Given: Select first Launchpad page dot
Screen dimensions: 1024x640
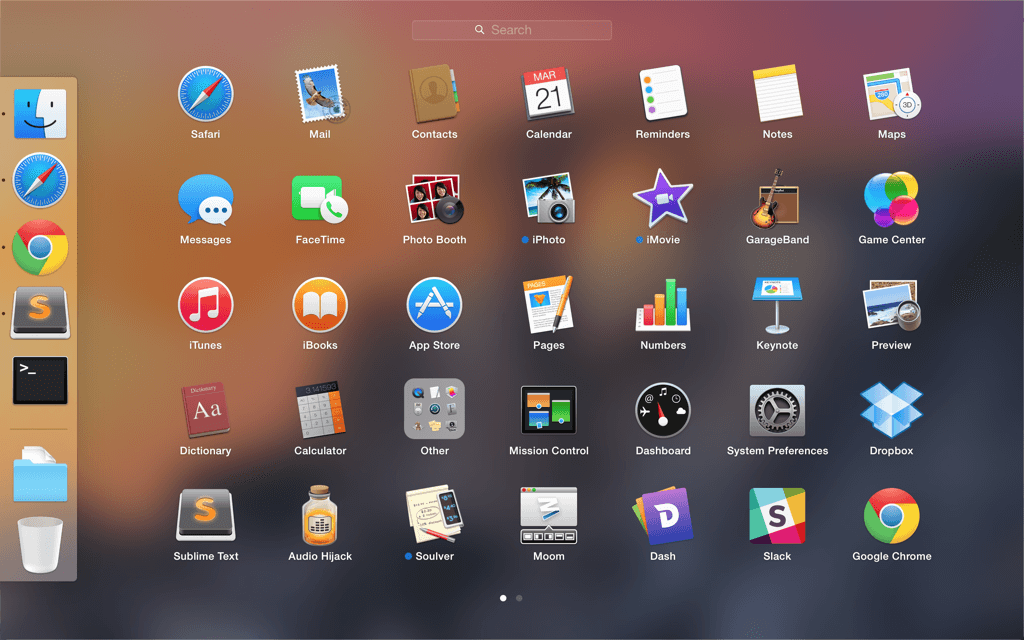Looking at the screenshot, I should (x=503, y=598).
